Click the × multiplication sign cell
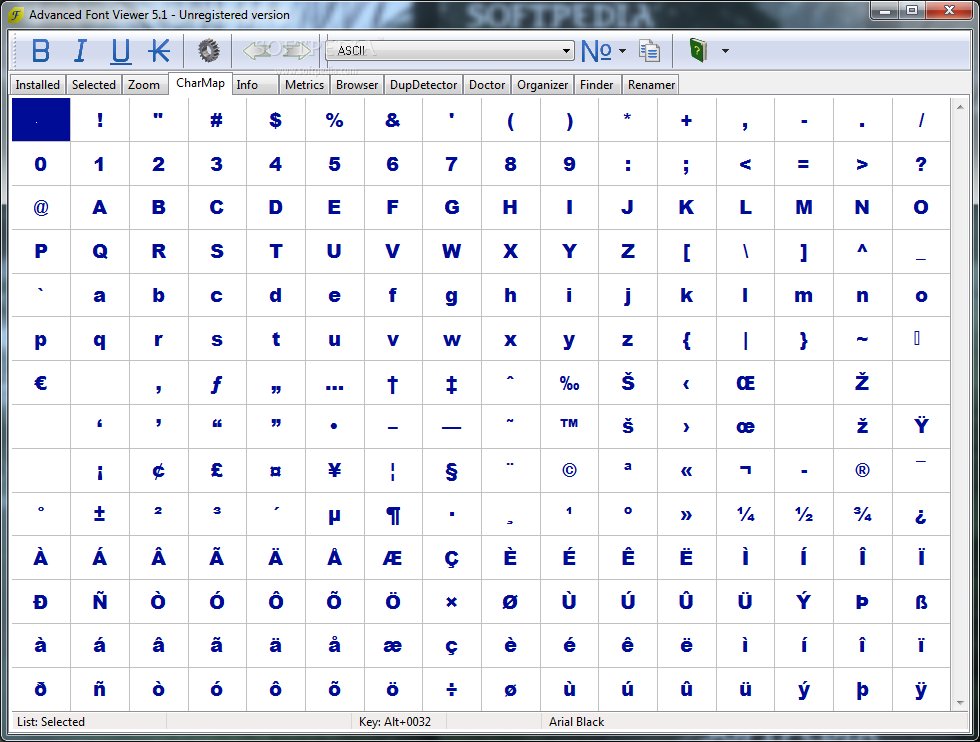 coord(451,601)
